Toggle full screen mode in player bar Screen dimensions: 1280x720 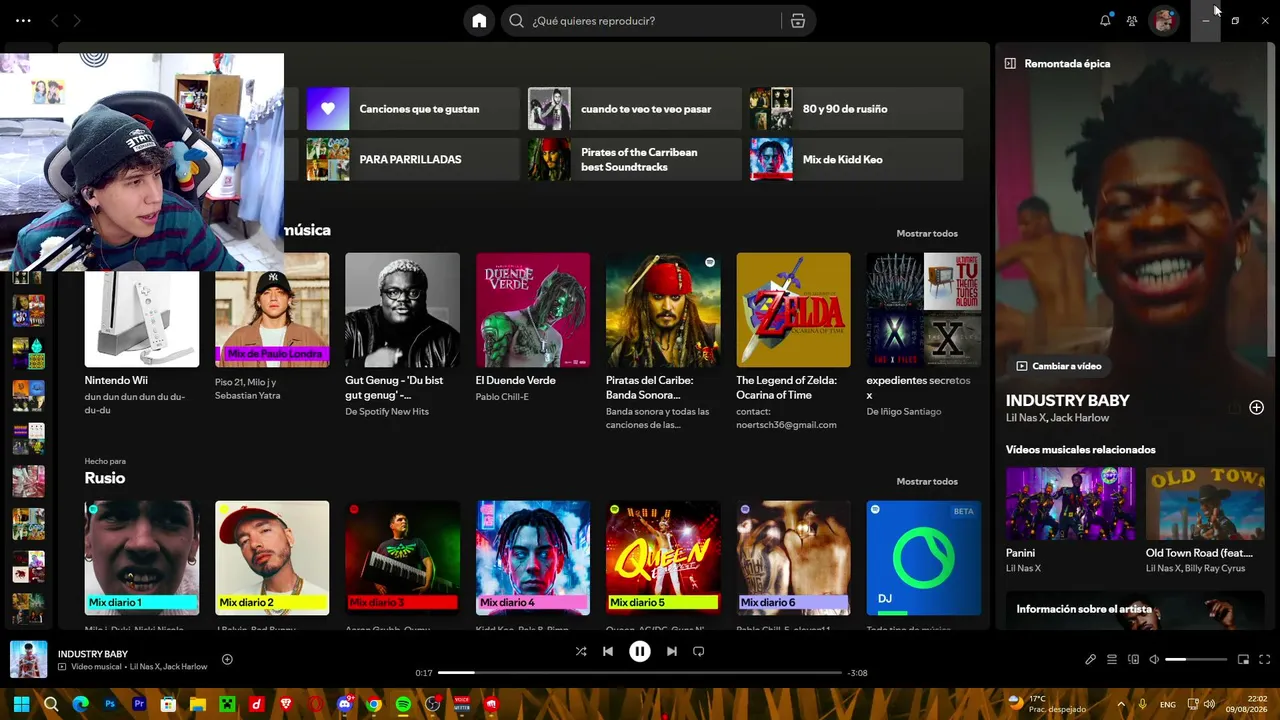[1265, 659]
